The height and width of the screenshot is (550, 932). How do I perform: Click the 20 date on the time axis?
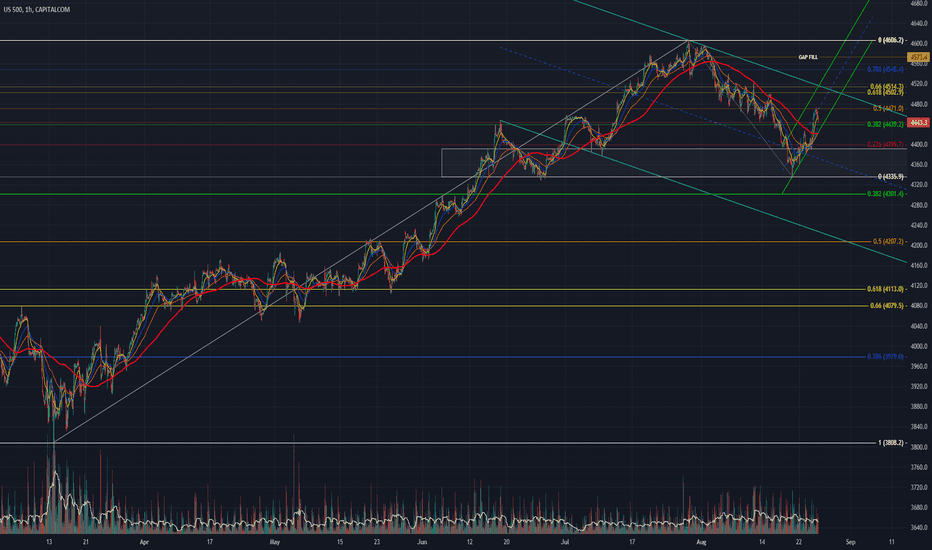click(x=506, y=542)
